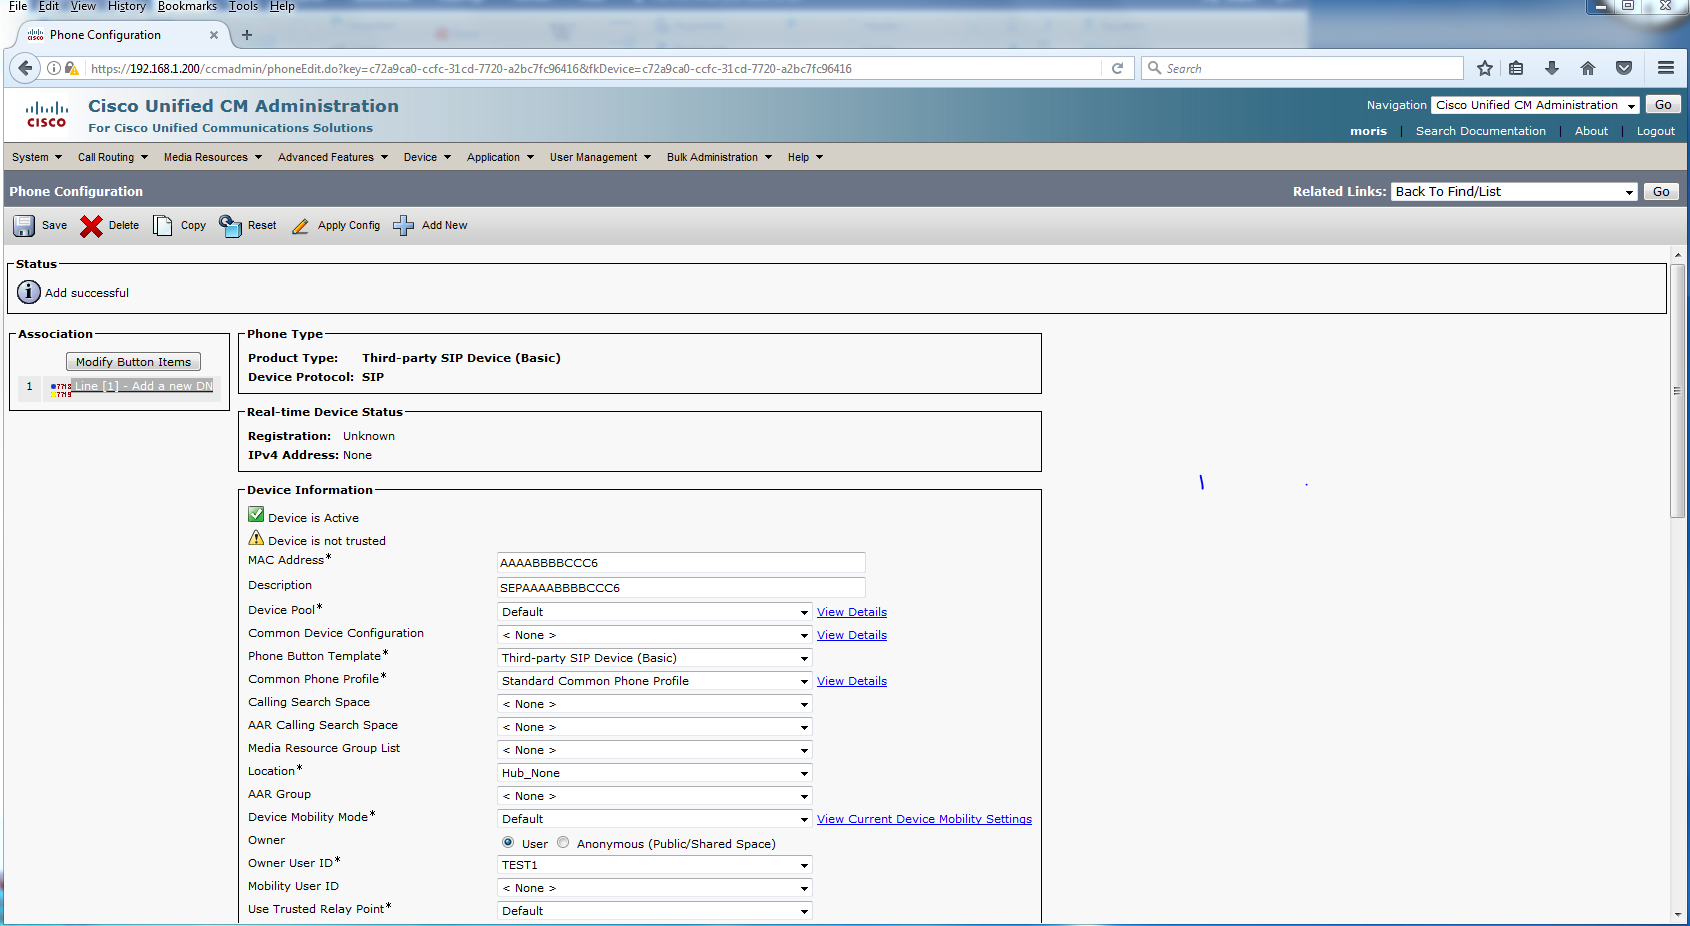Open the Call Routing menu
This screenshot has height=926, width=1690.
coord(113,157)
